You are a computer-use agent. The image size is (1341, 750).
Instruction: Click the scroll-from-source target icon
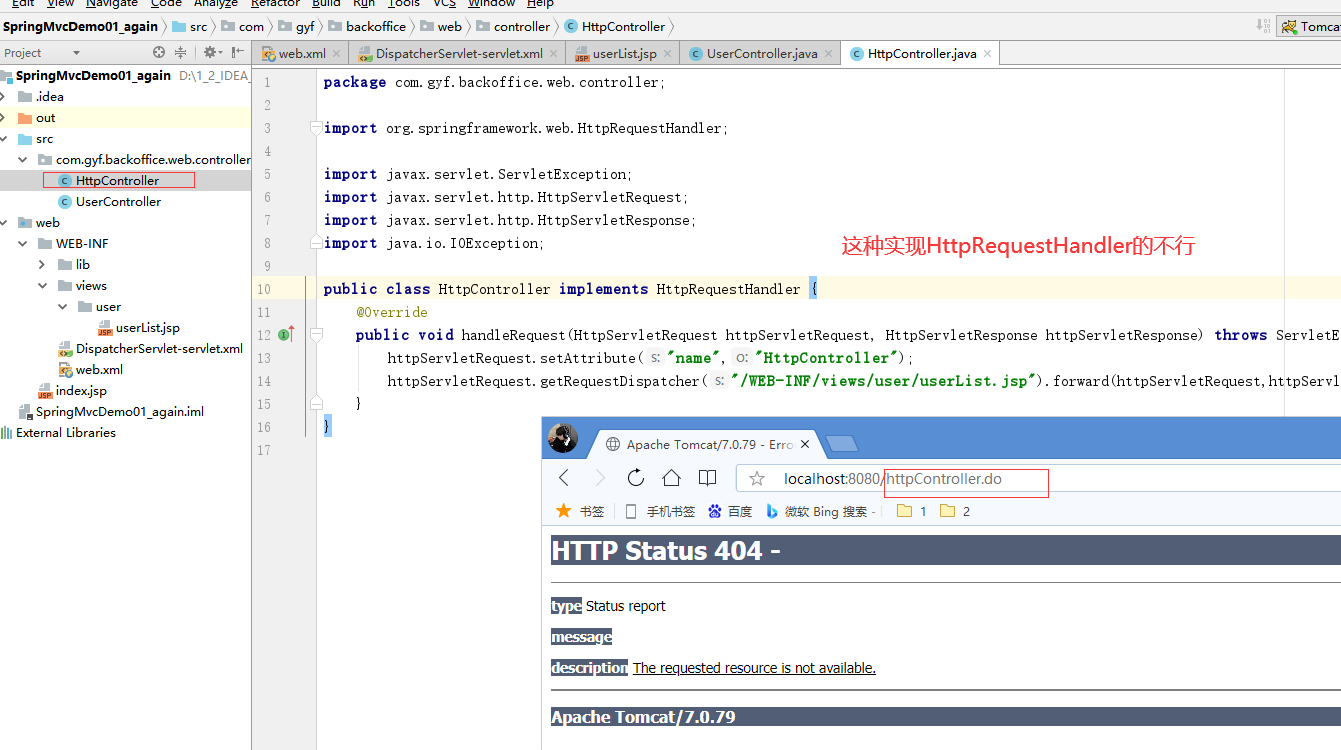pyautogui.click(x=159, y=52)
